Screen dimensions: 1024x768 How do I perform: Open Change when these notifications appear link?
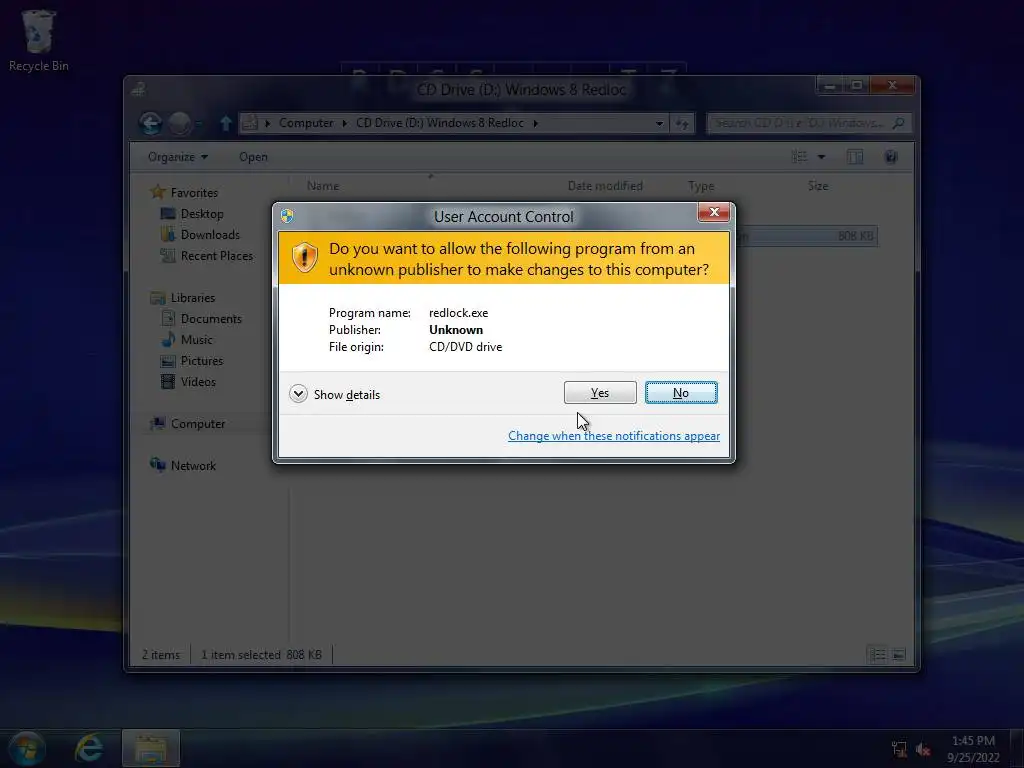614,436
